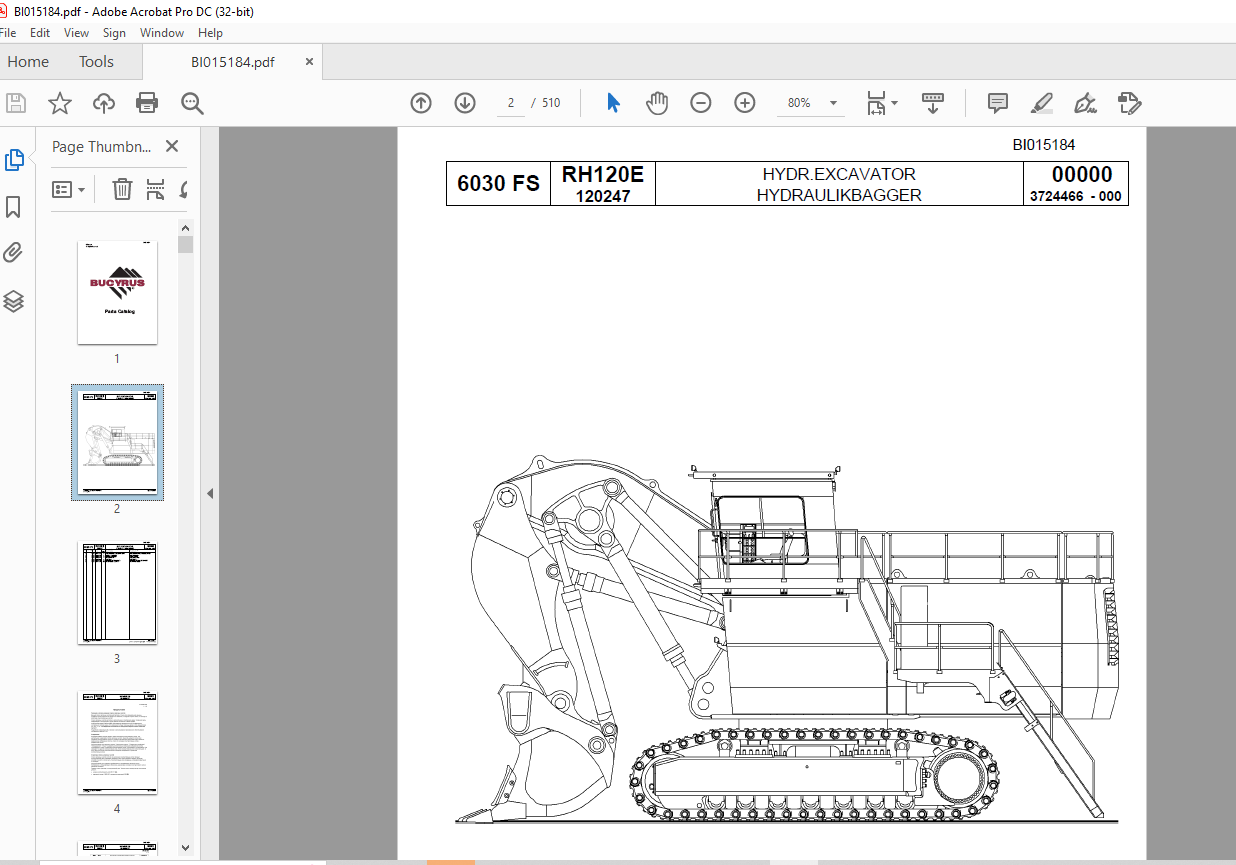Add a comment sticky note
The width and height of the screenshot is (1236, 865).
point(997,103)
